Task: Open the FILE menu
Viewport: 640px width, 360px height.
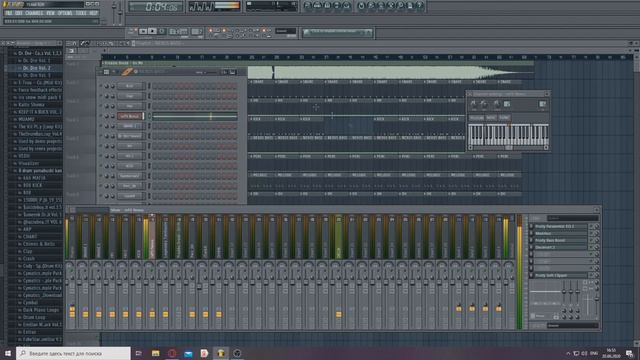Action: pyautogui.click(x=9, y=13)
